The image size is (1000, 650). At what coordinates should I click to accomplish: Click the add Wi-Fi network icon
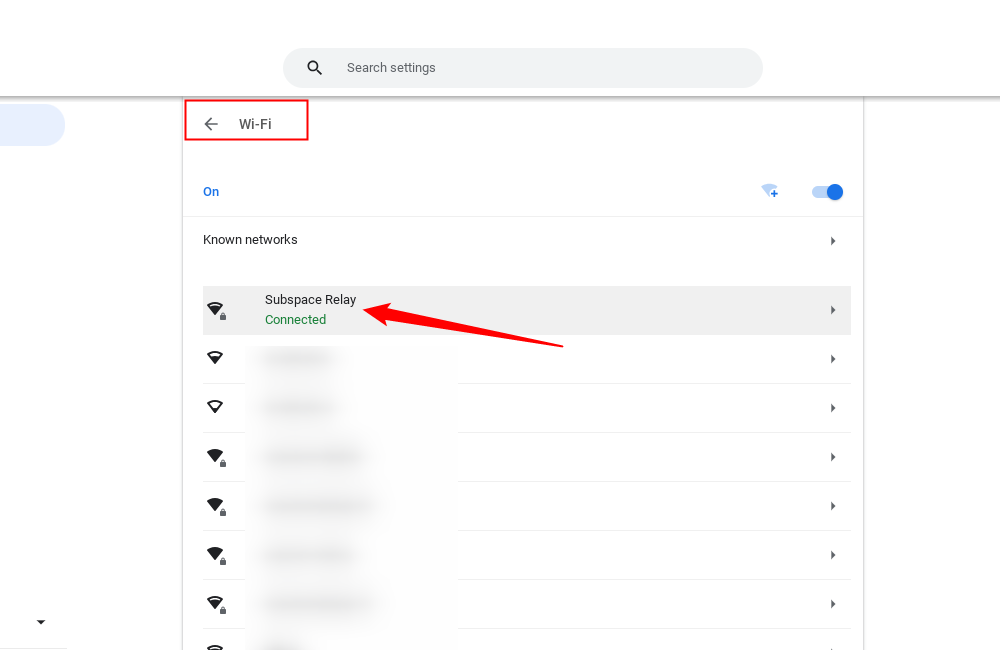click(x=770, y=191)
